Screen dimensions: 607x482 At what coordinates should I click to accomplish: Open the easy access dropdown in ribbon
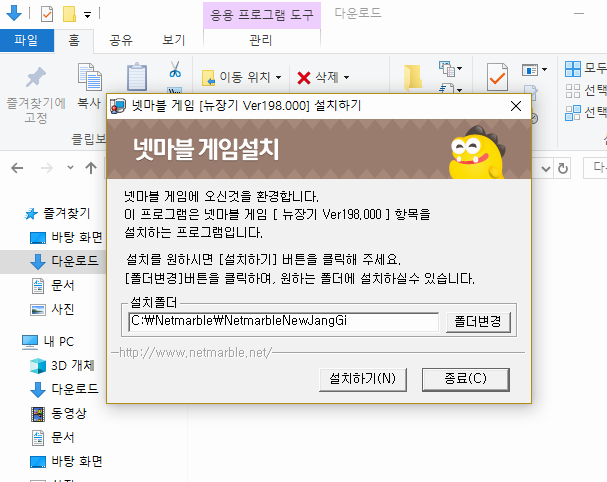pos(451,89)
